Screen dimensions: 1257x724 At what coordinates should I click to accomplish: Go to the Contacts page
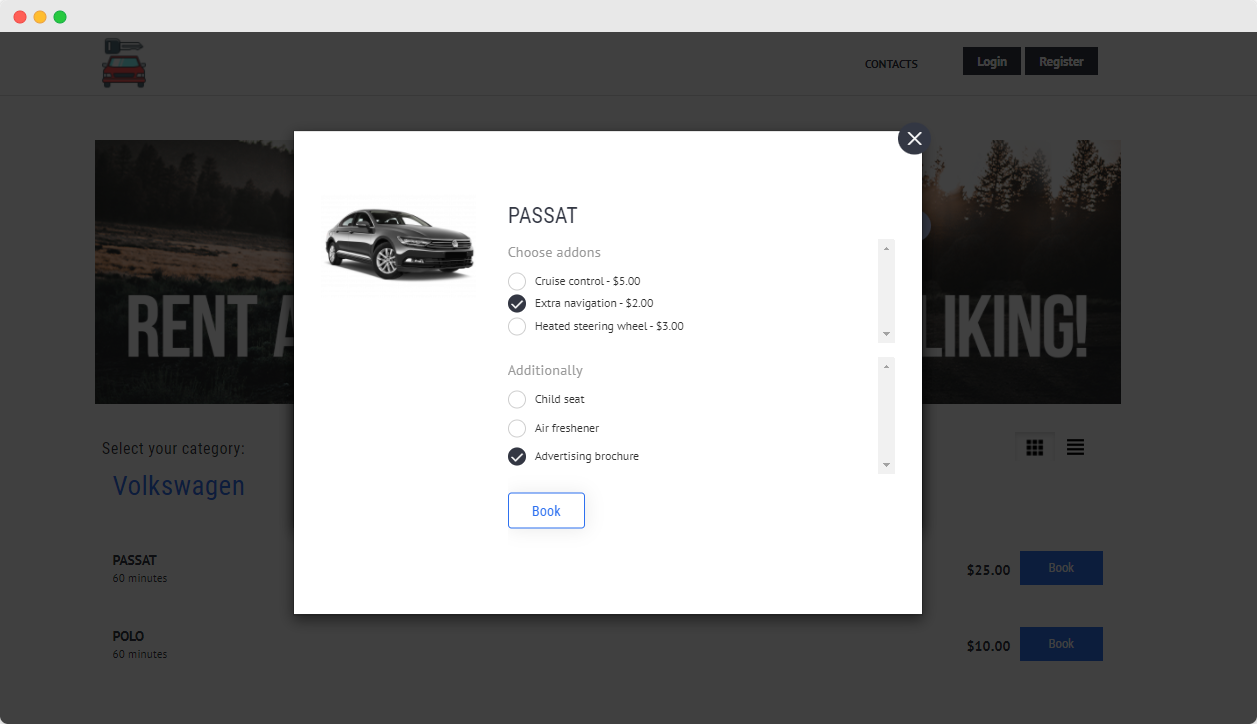(x=891, y=64)
